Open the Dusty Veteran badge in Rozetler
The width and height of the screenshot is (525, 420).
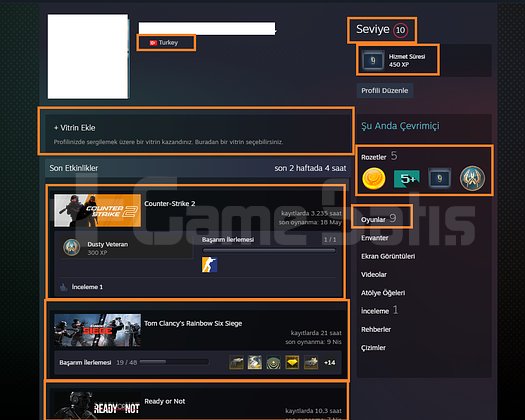(x=472, y=179)
